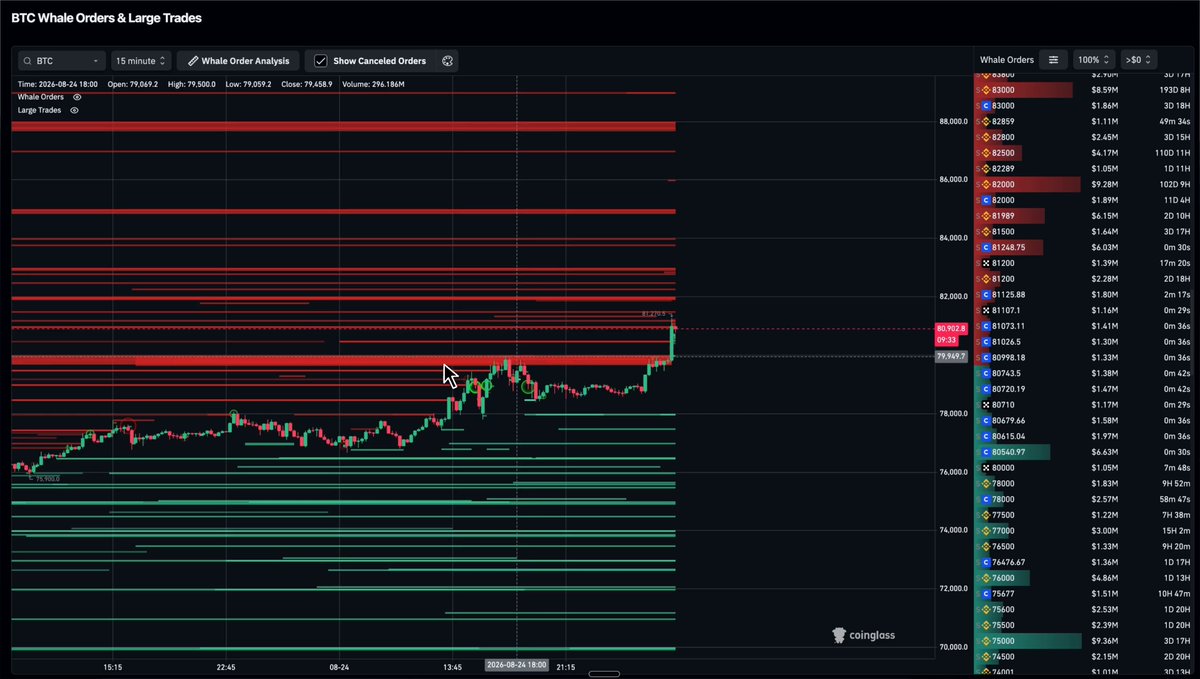Click the 79,949.7 price marker on axis

click(951, 356)
